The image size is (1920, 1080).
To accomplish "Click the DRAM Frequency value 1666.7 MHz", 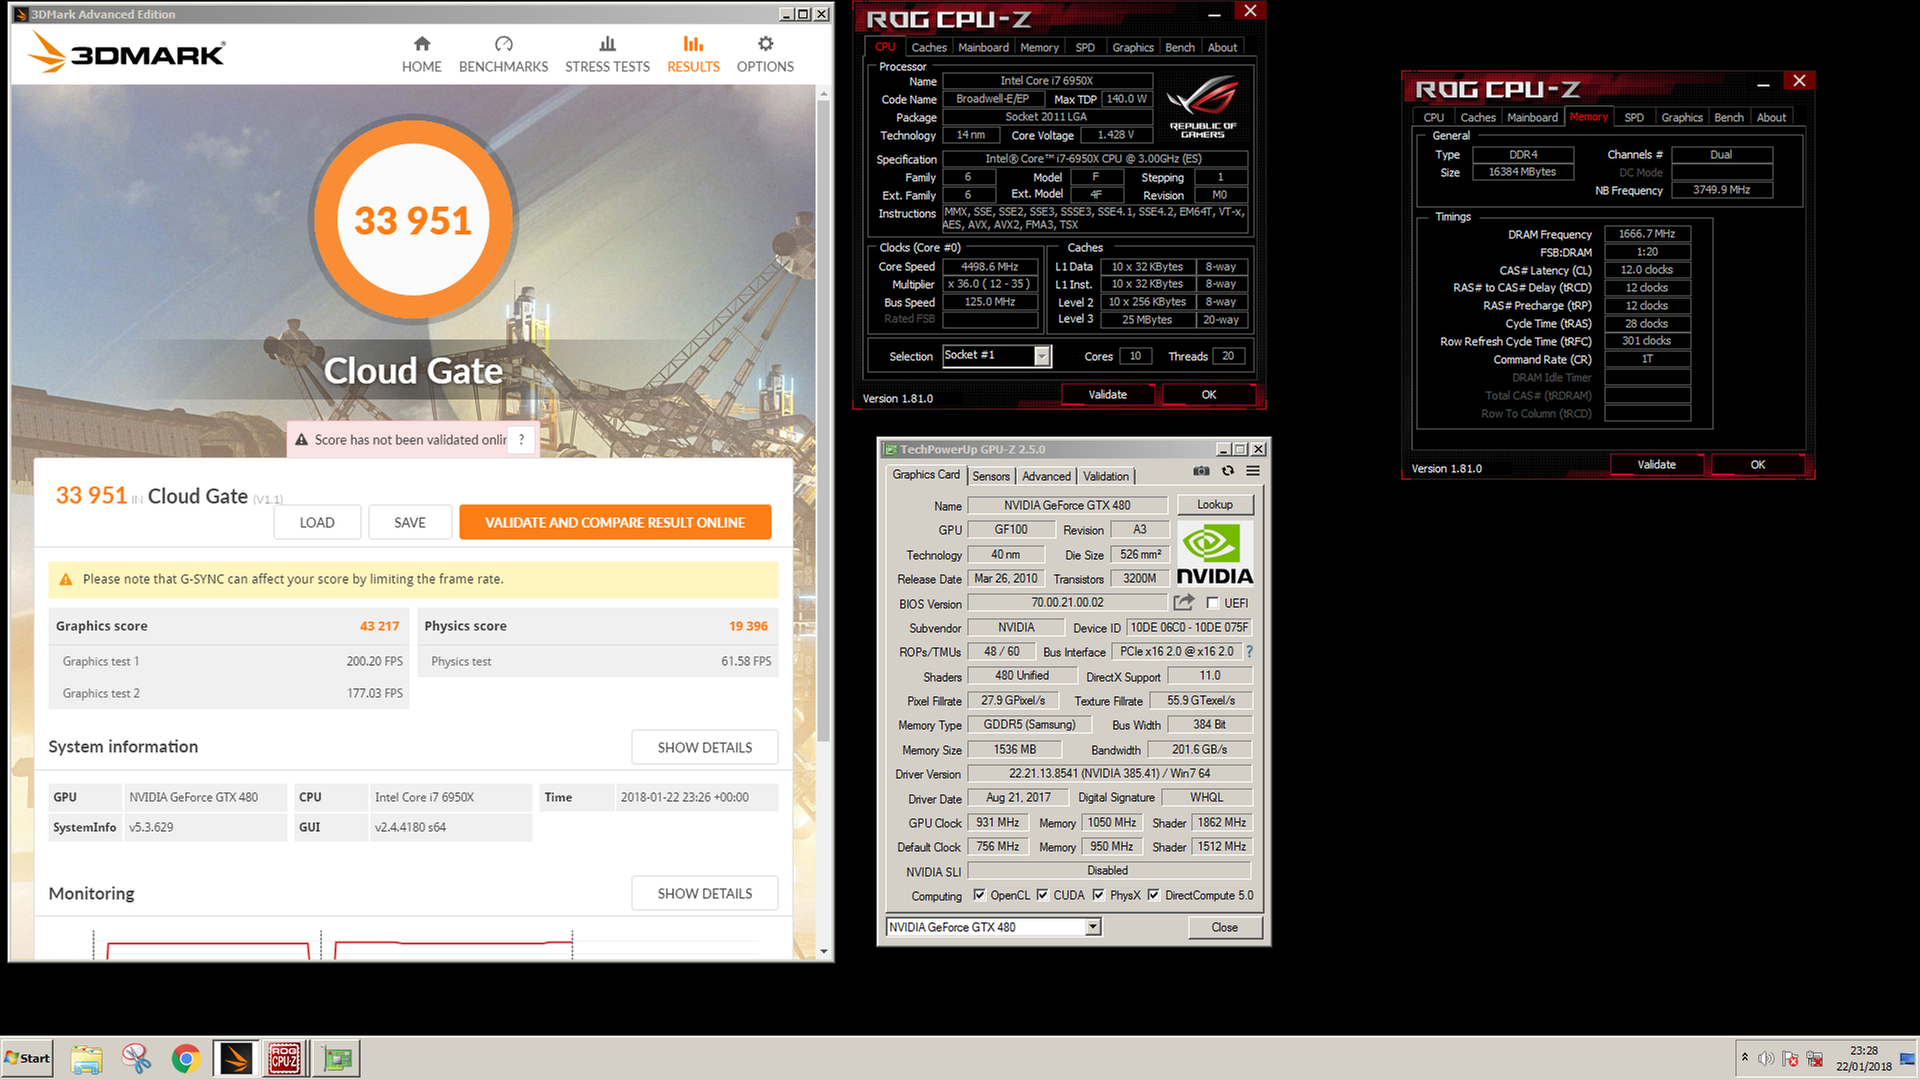I will [x=1646, y=234].
